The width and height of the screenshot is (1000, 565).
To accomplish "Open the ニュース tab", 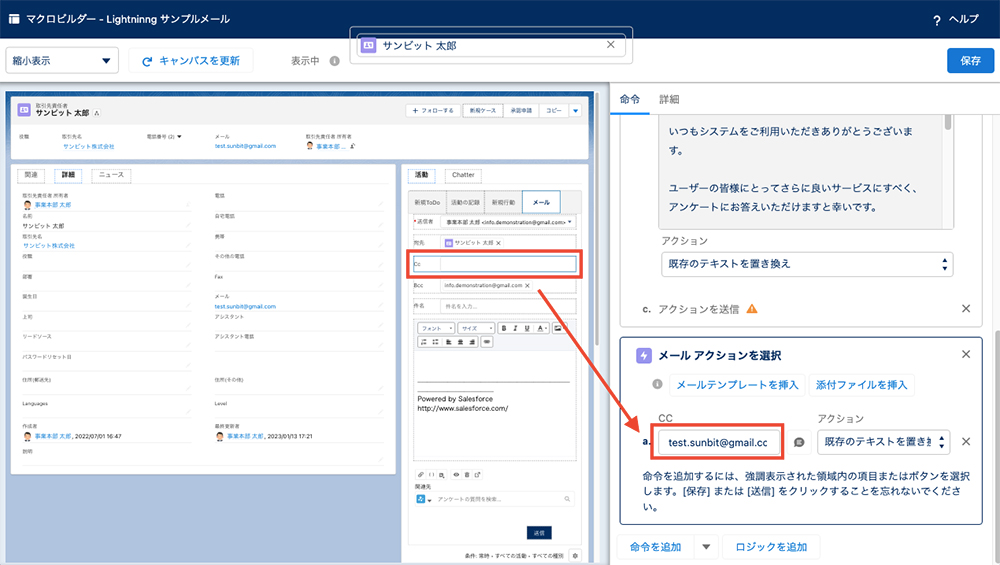I will [x=111, y=175].
